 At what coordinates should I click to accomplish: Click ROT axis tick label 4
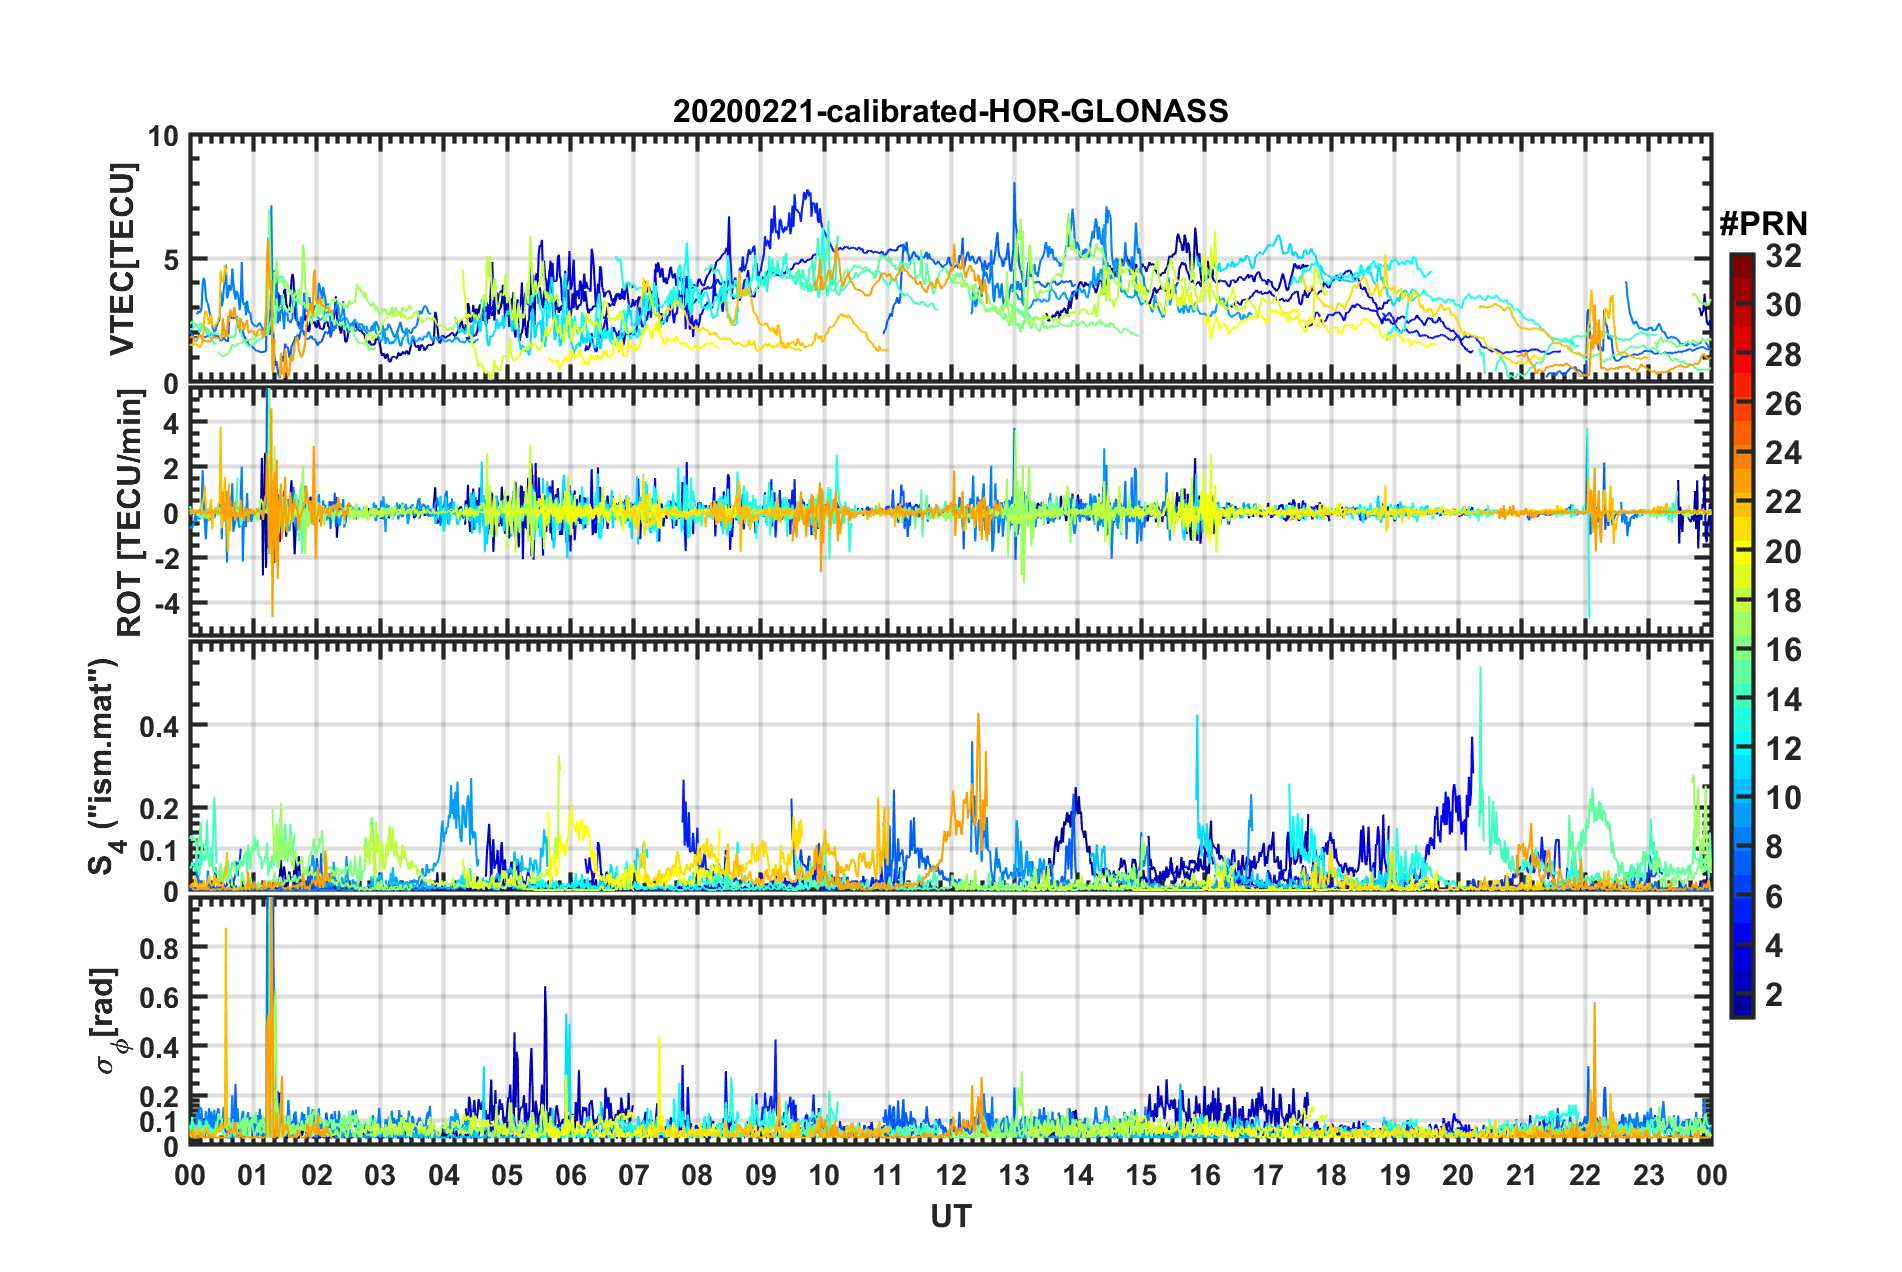pos(171,423)
